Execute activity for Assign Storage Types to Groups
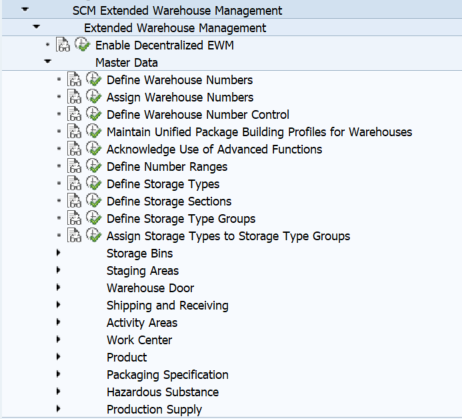 (x=94, y=235)
